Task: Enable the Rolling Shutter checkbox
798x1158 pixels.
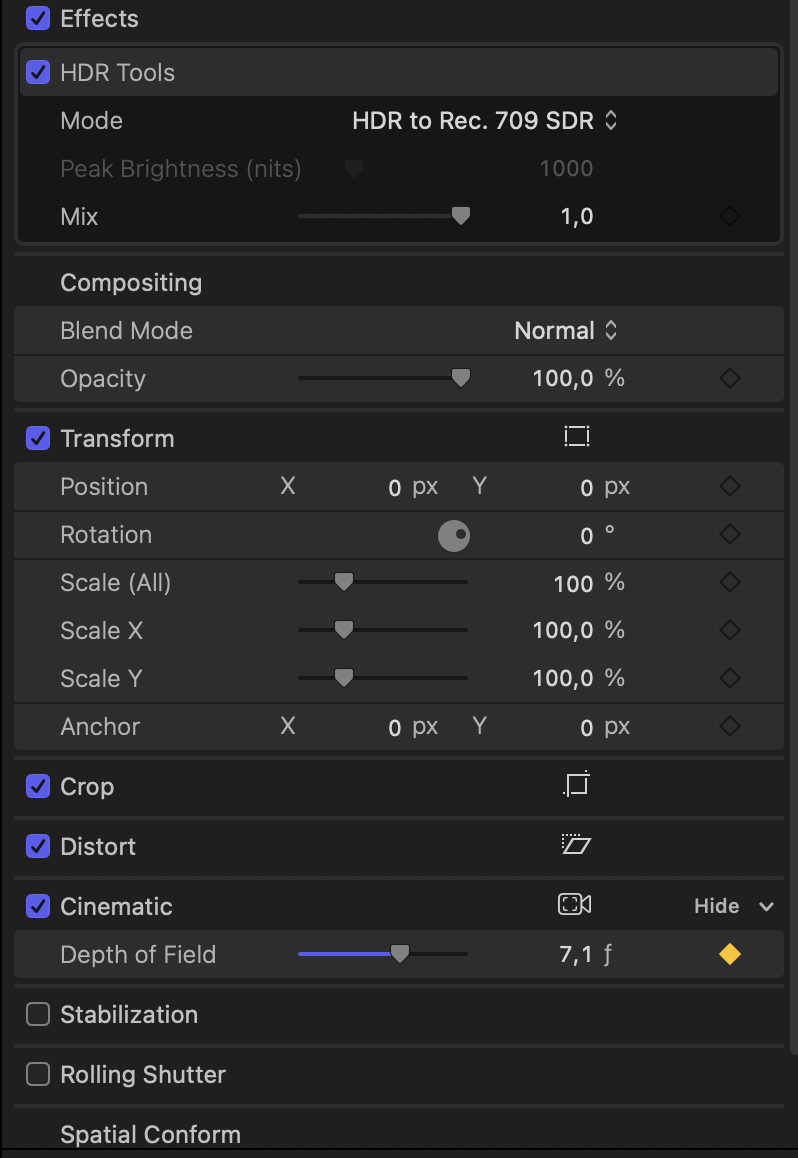Action: tap(38, 1075)
